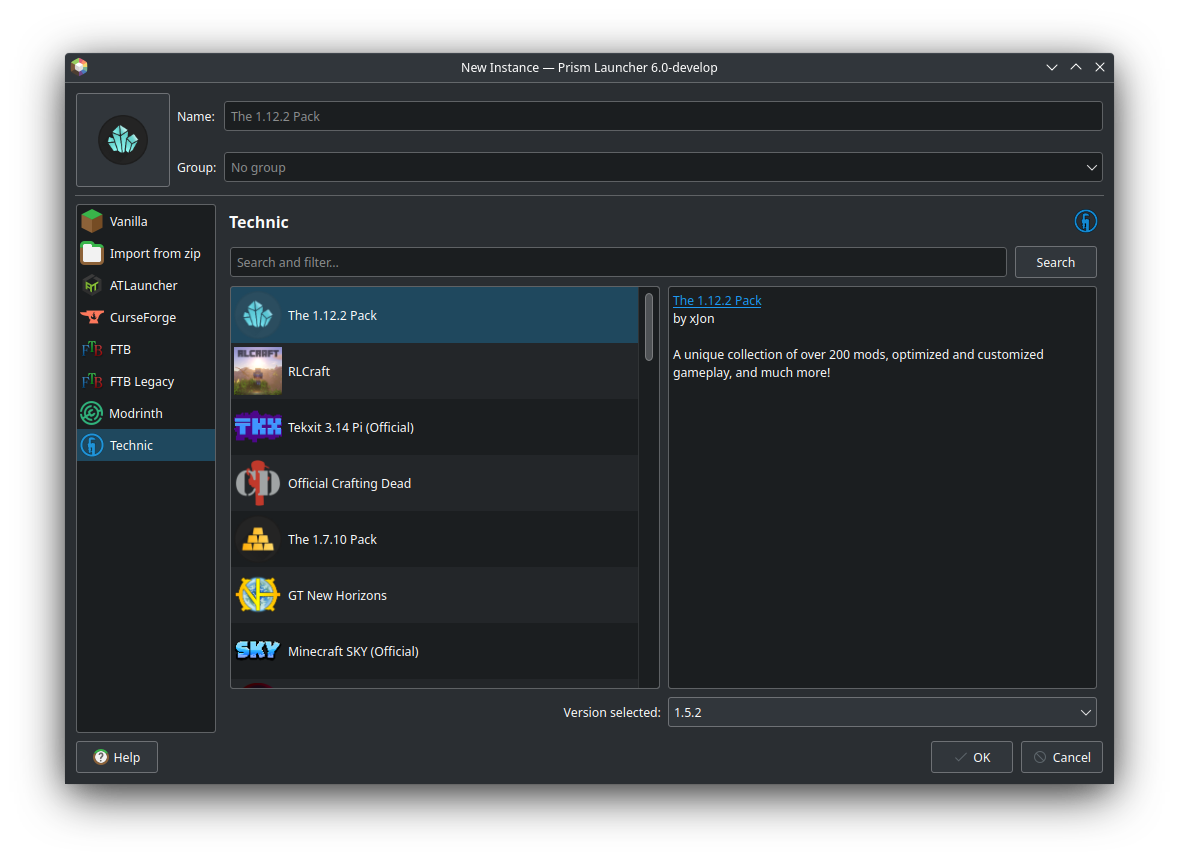Image resolution: width=1179 pixels, height=861 pixels.
Task: Switch to Modrinth modpacks
Action: 146,413
